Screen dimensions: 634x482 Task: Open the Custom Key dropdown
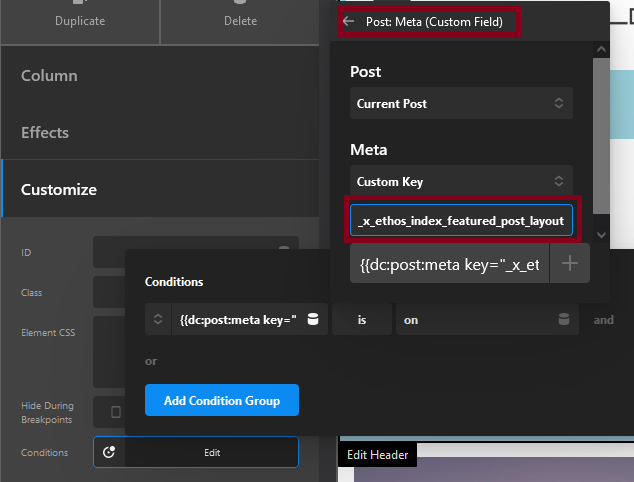pos(461,181)
